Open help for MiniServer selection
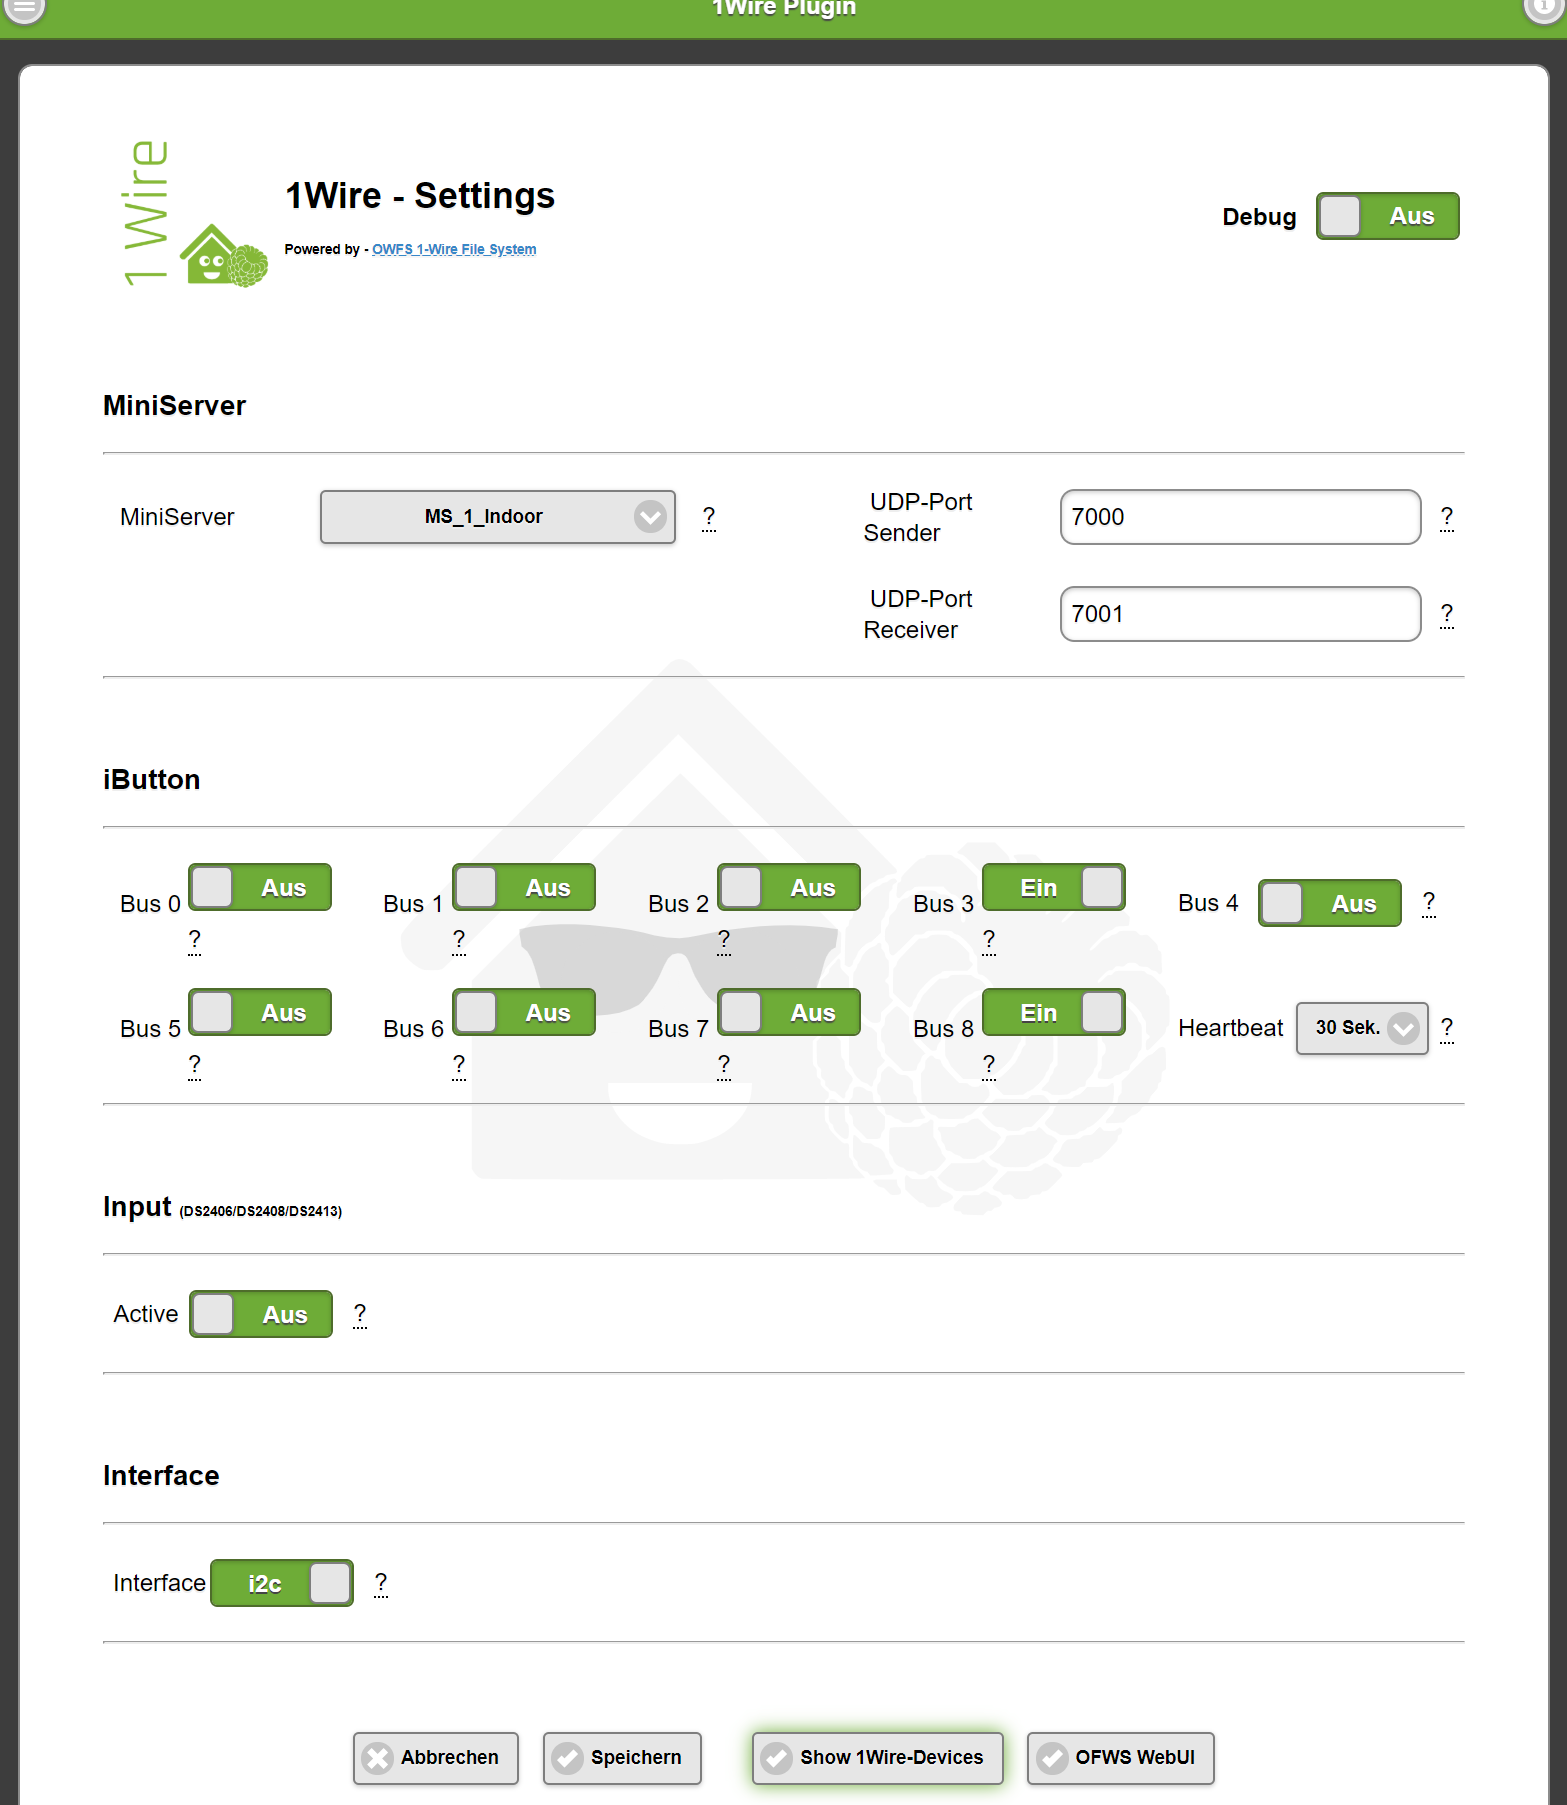The image size is (1567, 1805). 709,518
